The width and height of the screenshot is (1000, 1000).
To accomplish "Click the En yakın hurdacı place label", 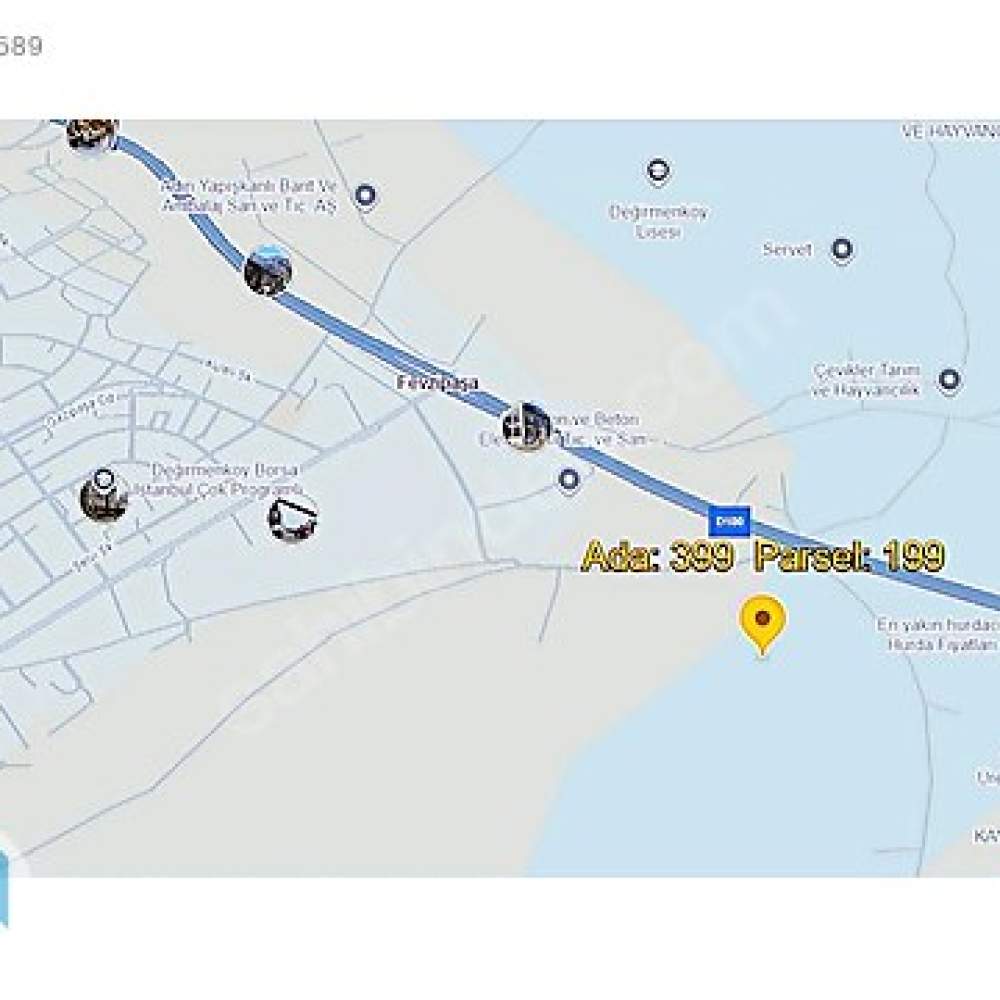I will point(938,635).
